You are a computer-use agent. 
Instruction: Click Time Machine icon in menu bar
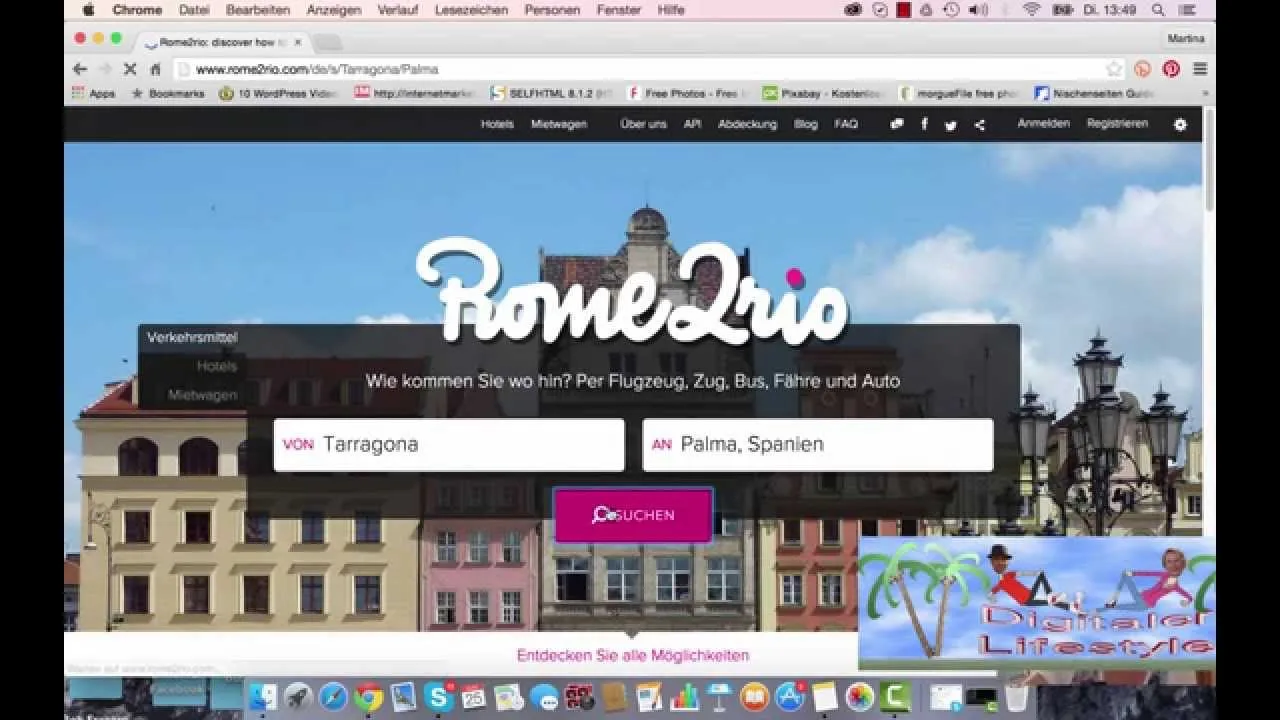point(951,10)
